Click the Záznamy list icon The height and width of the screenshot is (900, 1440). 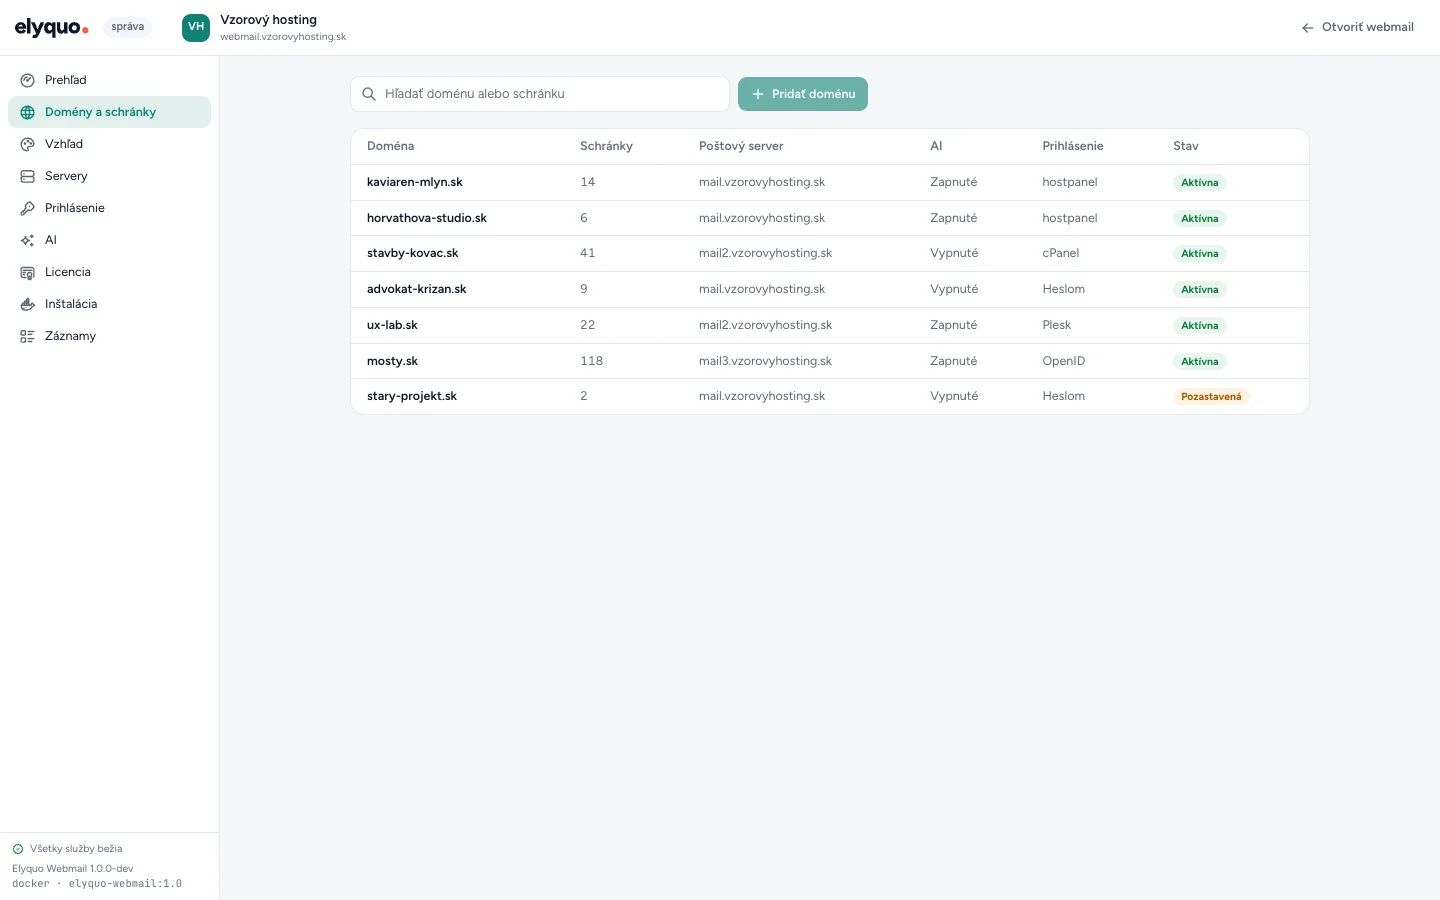[28, 336]
